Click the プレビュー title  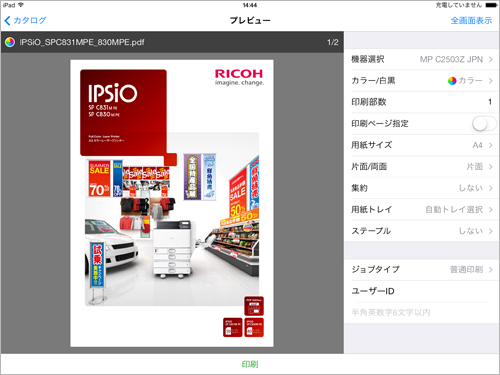coord(250,20)
